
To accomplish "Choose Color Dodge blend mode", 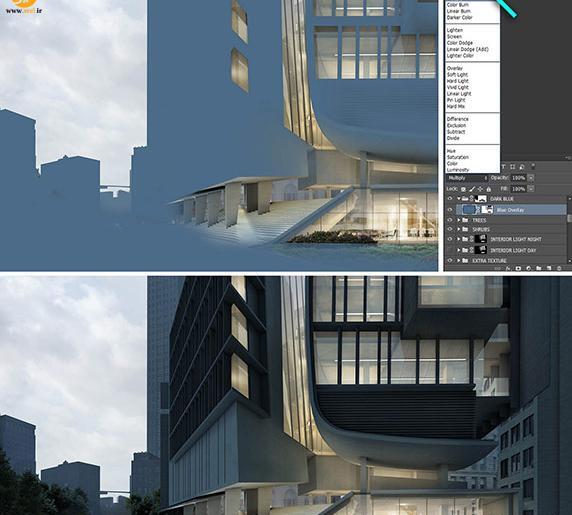I will (460, 43).
